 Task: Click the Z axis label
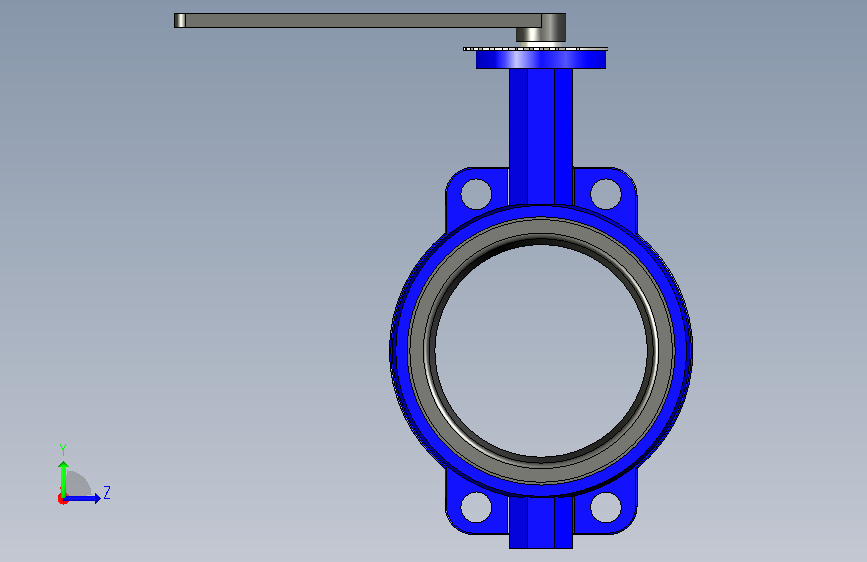(x=107, y=492)
